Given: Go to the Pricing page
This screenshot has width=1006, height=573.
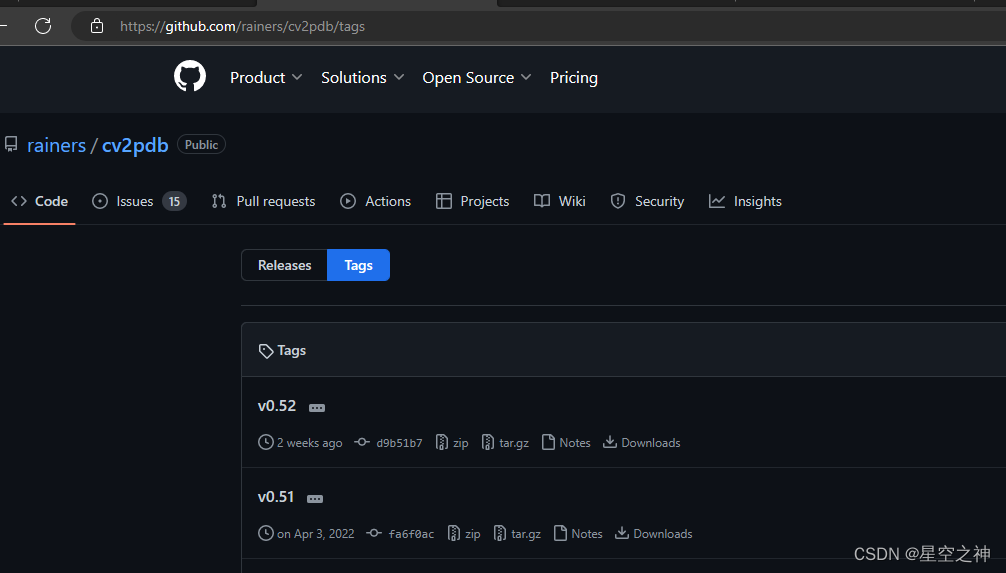Looking at the screenshot, I should [574, 78].
